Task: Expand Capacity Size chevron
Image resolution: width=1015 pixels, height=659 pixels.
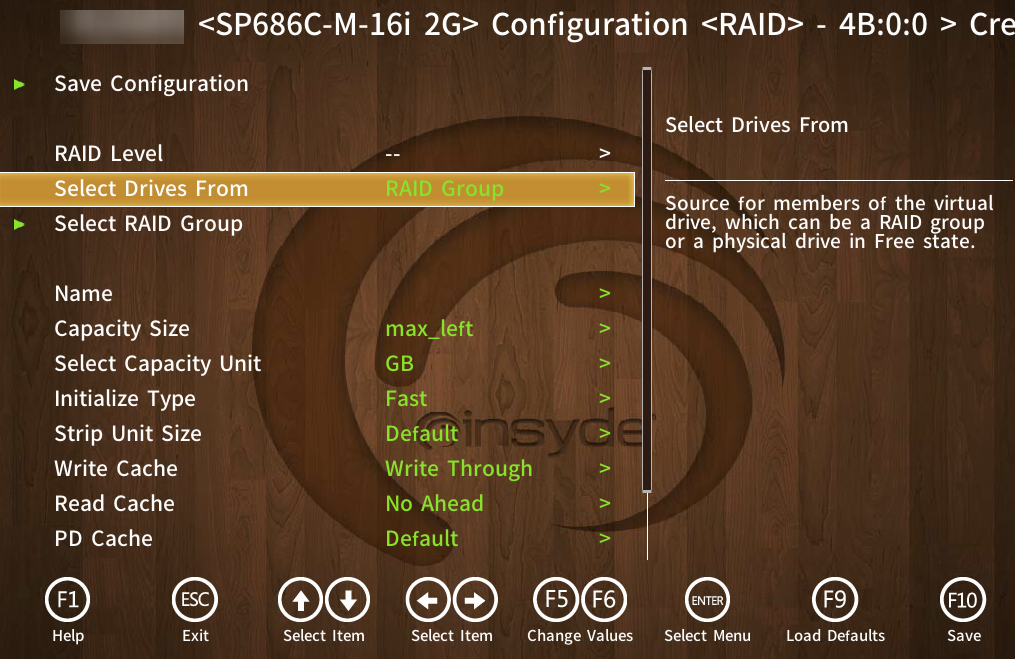Action: [x=605, y=328]
